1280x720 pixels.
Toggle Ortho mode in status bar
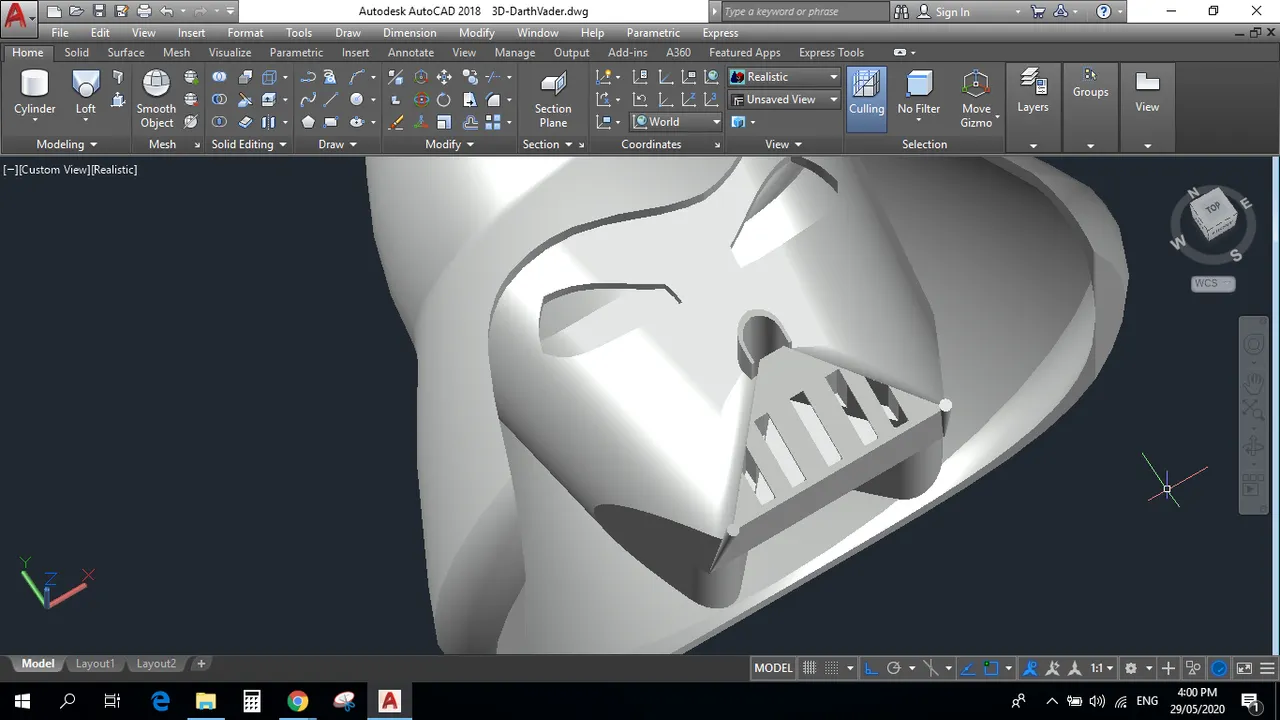click(870, 668)
